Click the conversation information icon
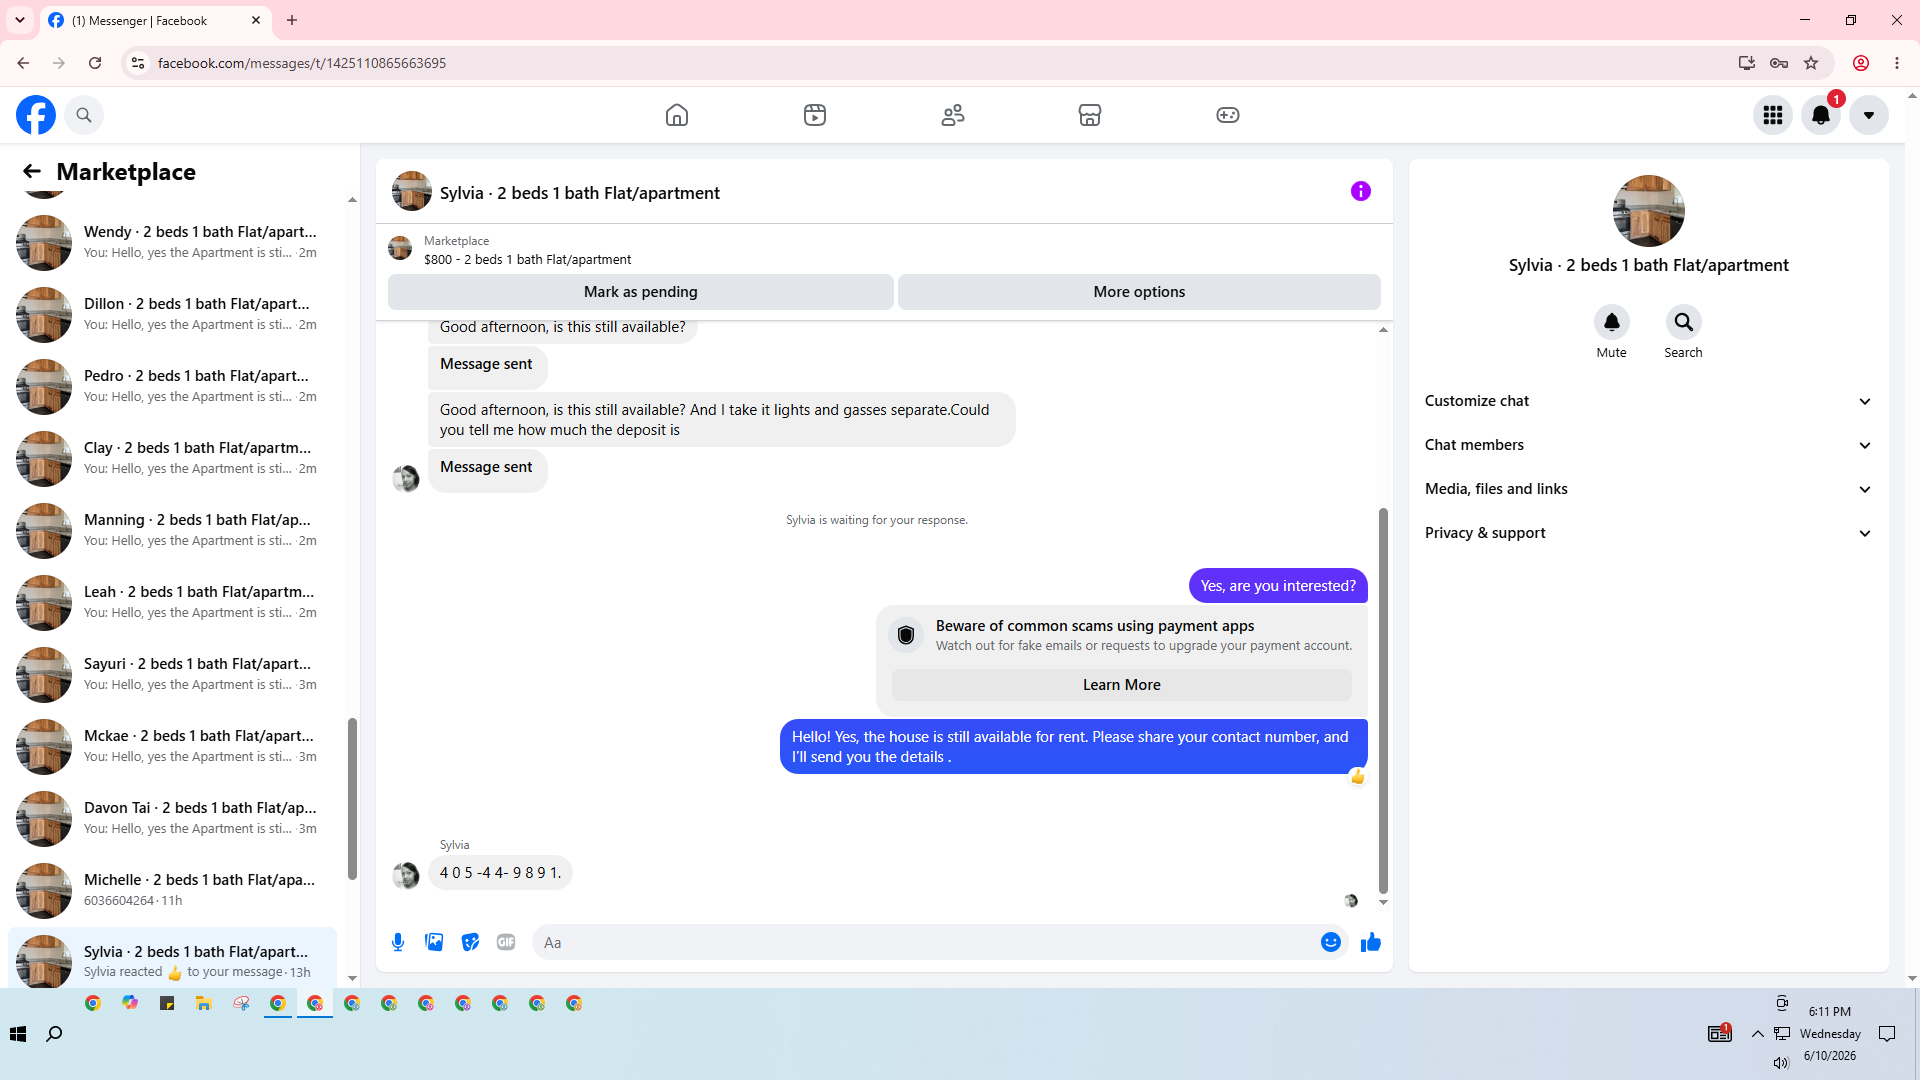 pos(1361,191)
